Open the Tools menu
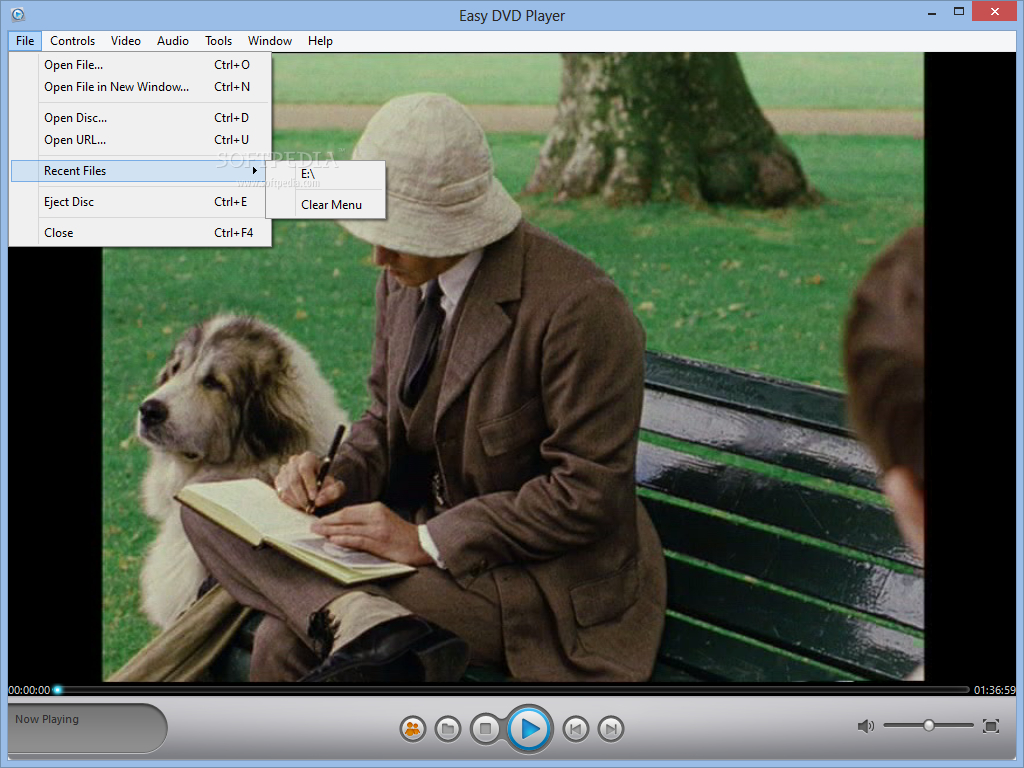 click(218, 40)
